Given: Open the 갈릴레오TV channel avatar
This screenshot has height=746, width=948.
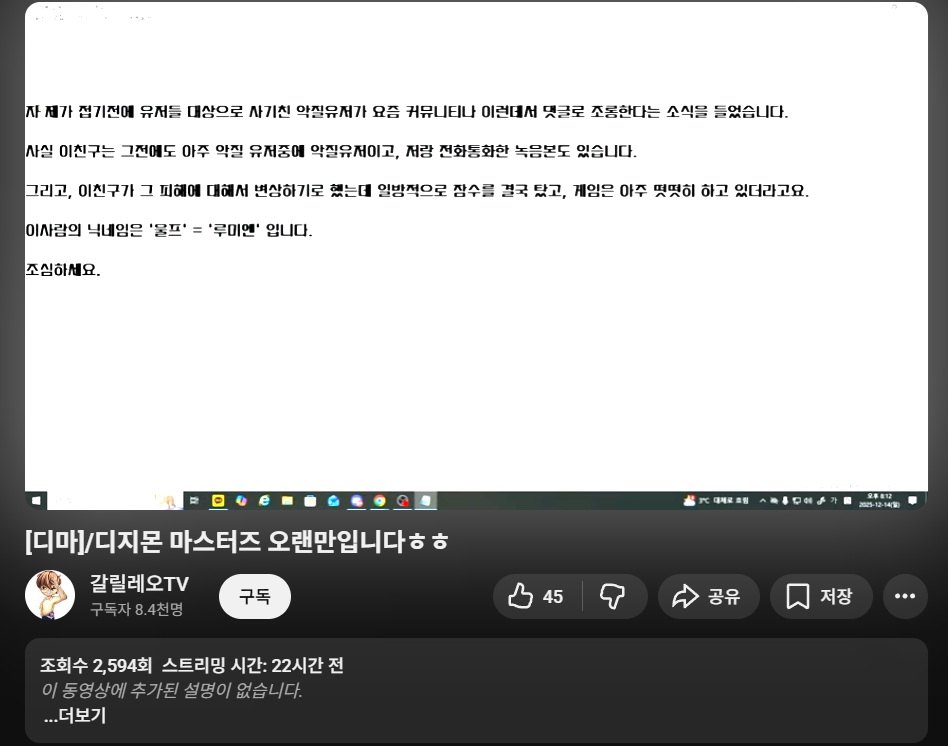Looking at the screenshot, I should pos(50,596).
